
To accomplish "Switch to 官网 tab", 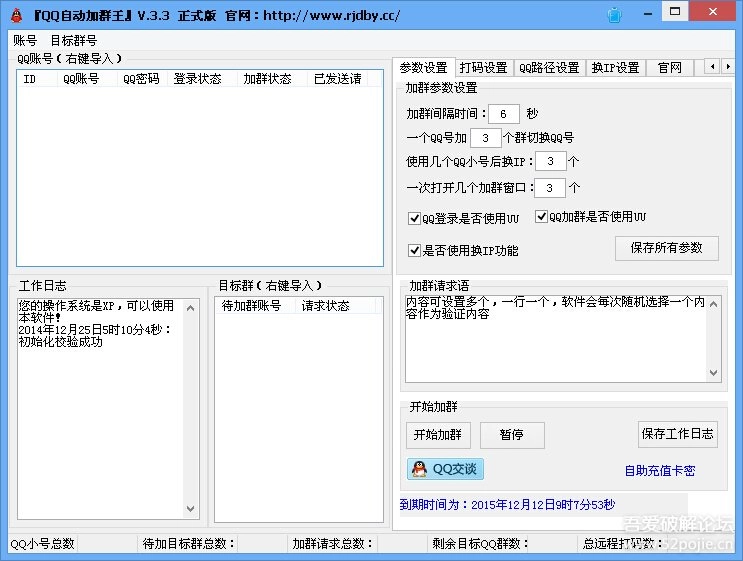I will pyautogui.click(x=670, y=68).
